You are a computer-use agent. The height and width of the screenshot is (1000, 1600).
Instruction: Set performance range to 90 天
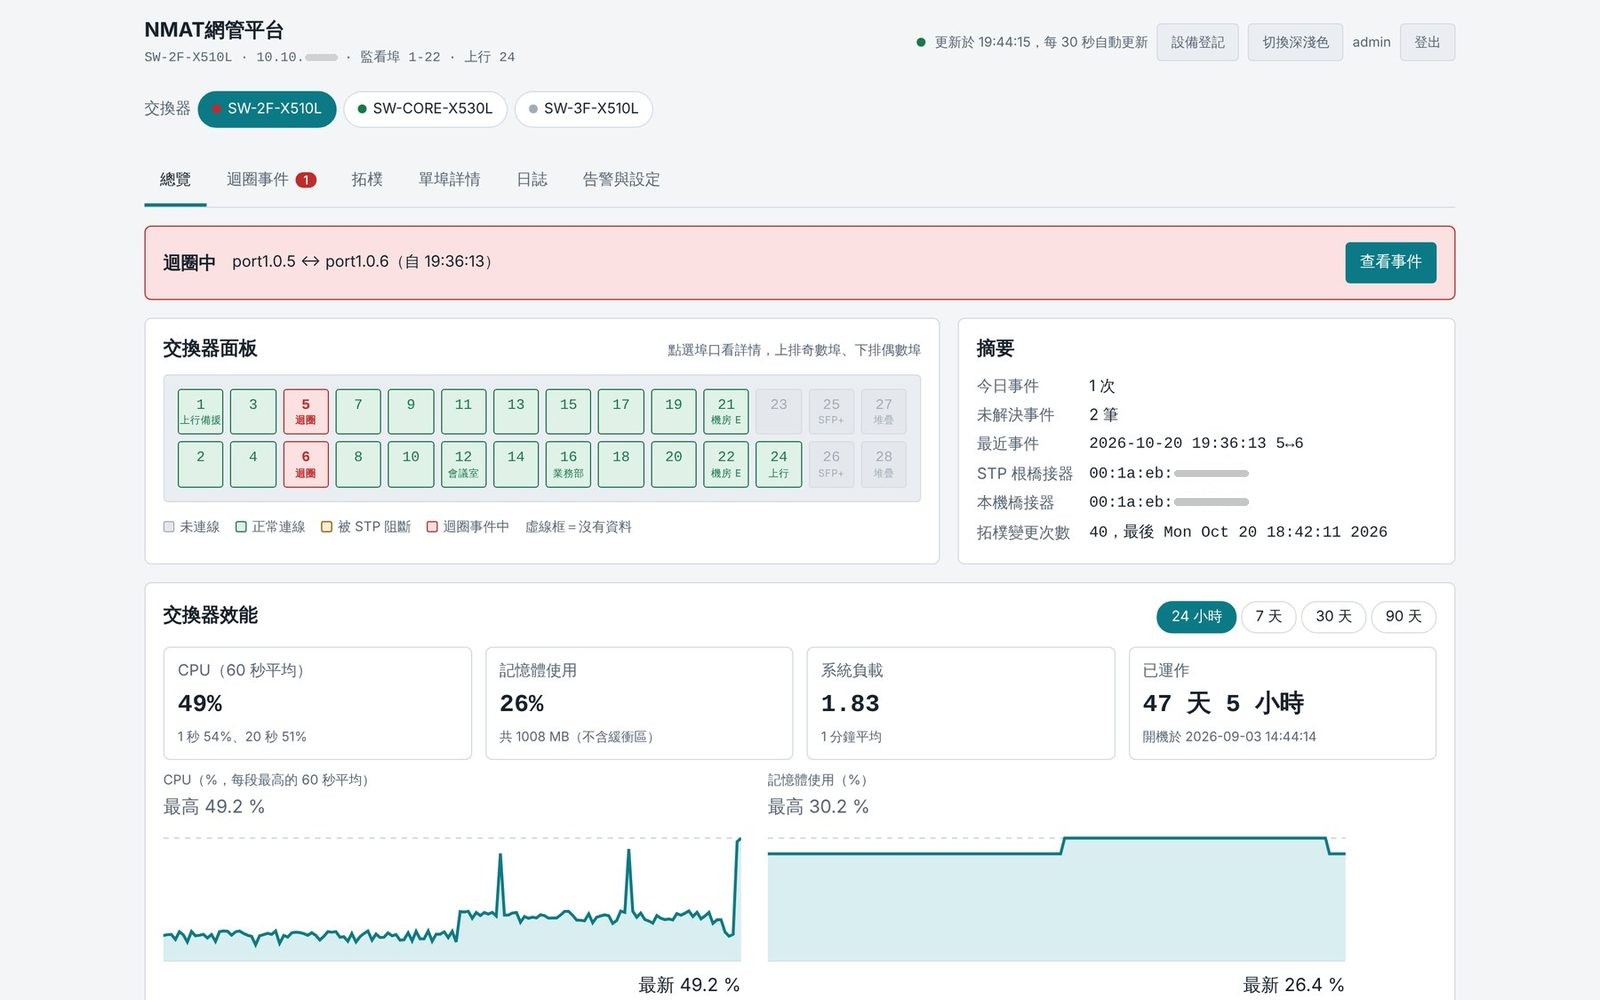(x=1403, y=617)
